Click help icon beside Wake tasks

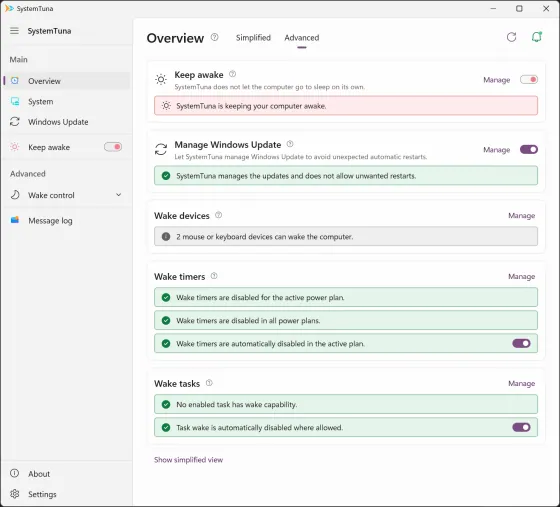pos(209,383)
